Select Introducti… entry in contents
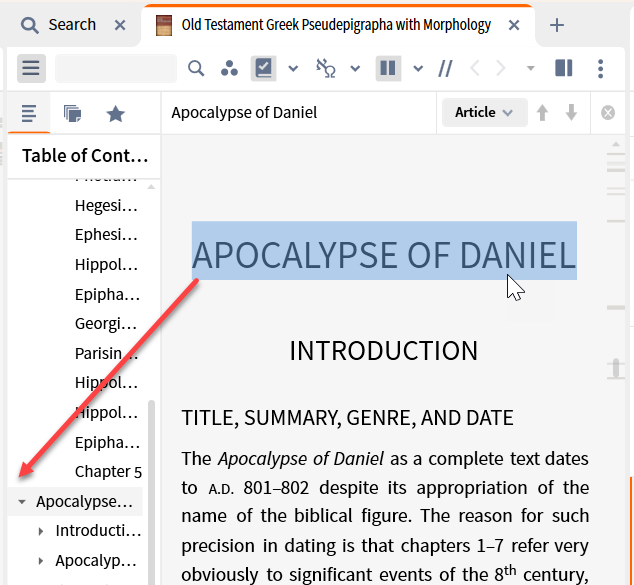 (98, 531)
